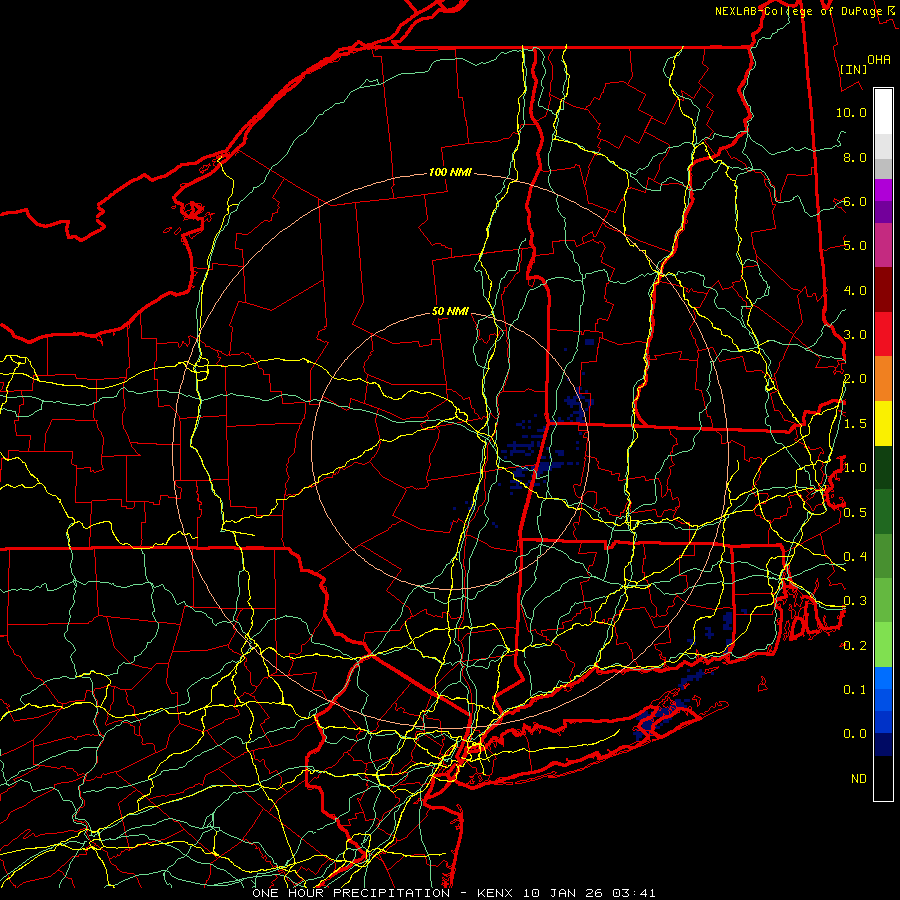Viewport: 900px width, 900px height.
Task: Click the 3.0 legend value
Action: pyautogui.click(x=855, y=335)
